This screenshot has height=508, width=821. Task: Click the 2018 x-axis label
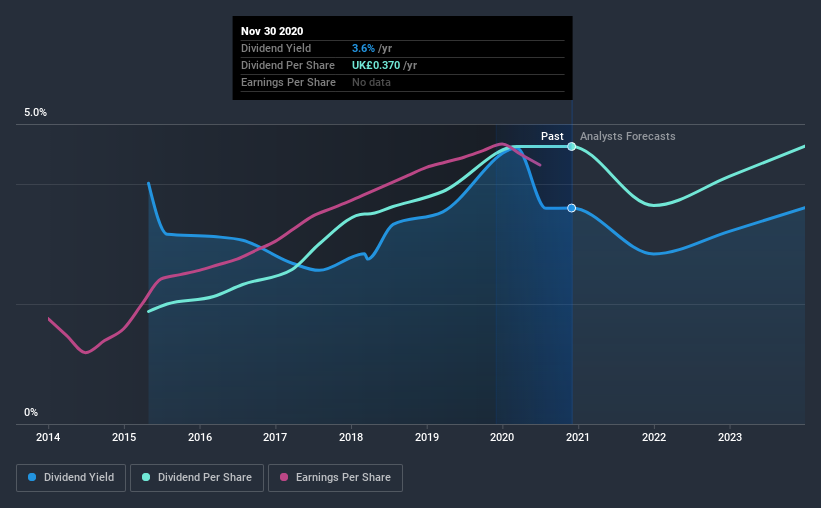click(351, 437)
